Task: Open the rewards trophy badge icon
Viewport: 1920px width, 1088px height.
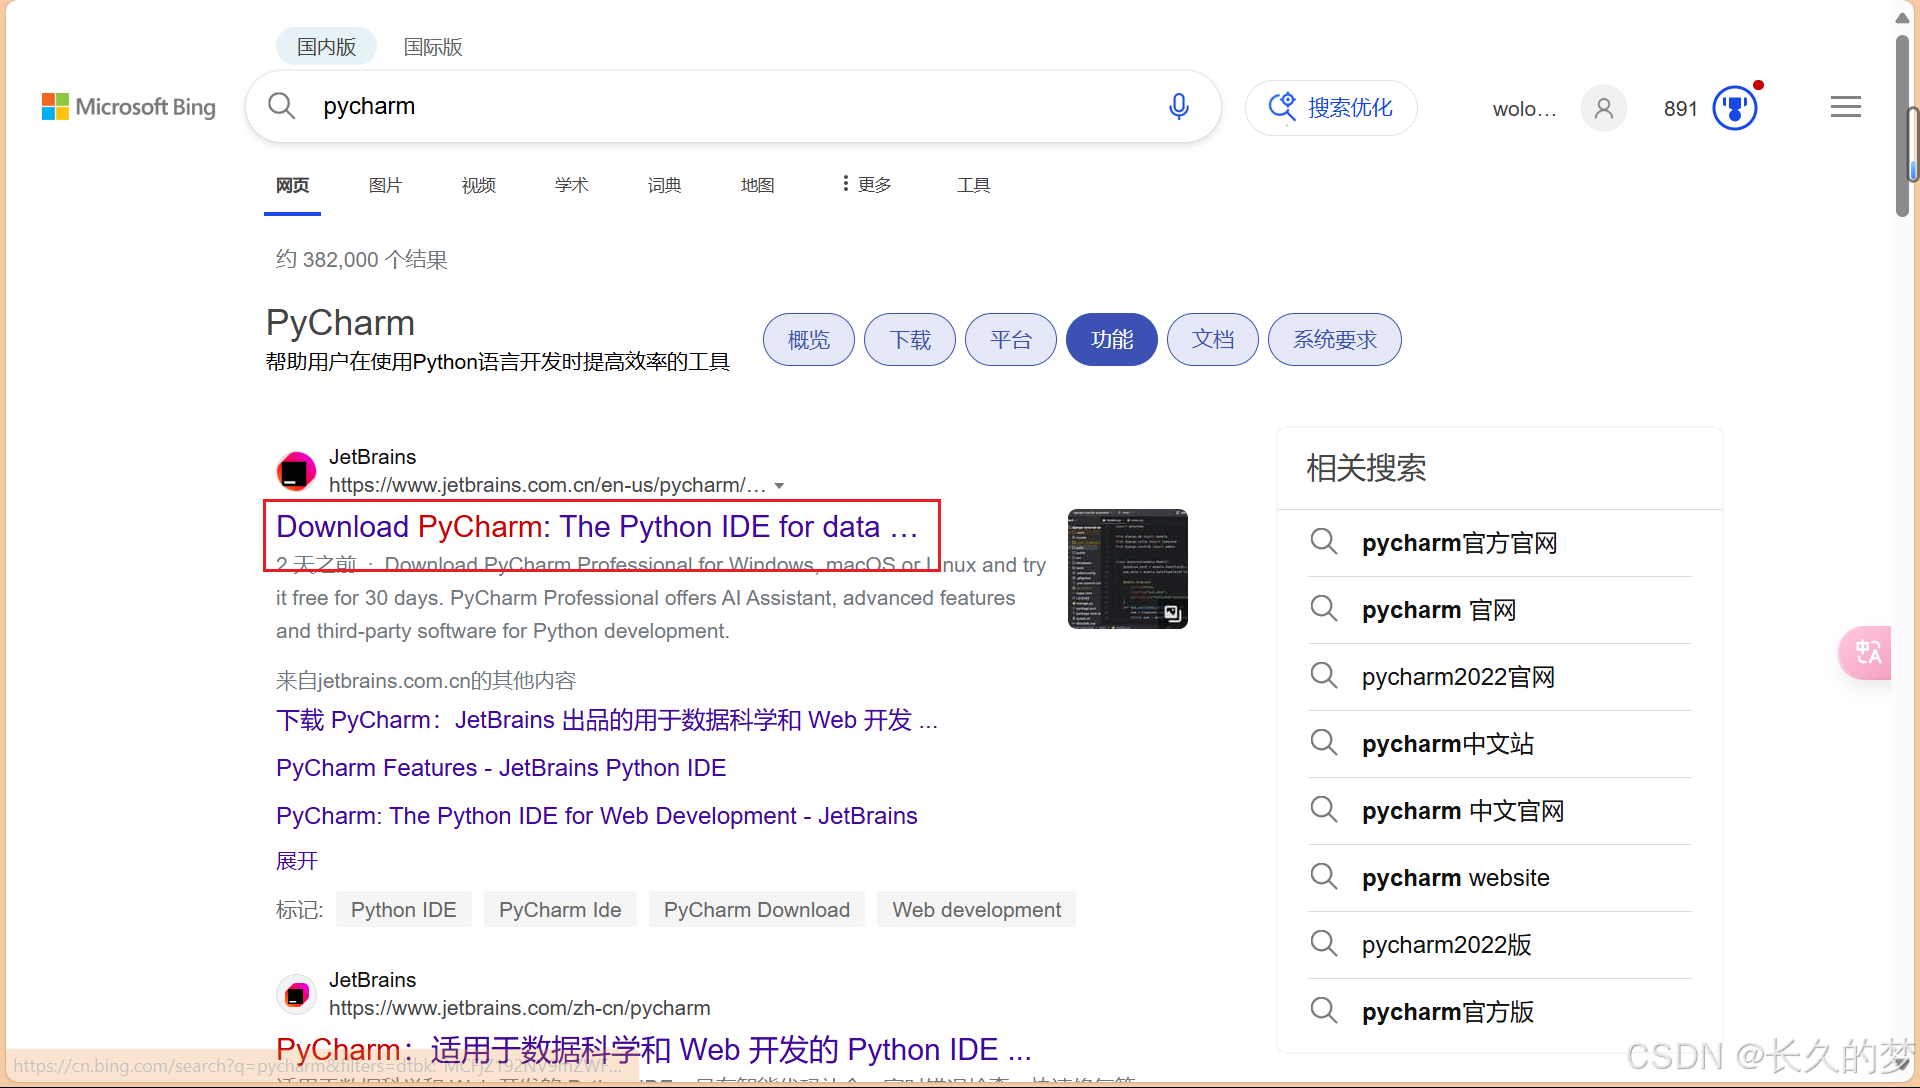Action: (x=1735, y=108)
